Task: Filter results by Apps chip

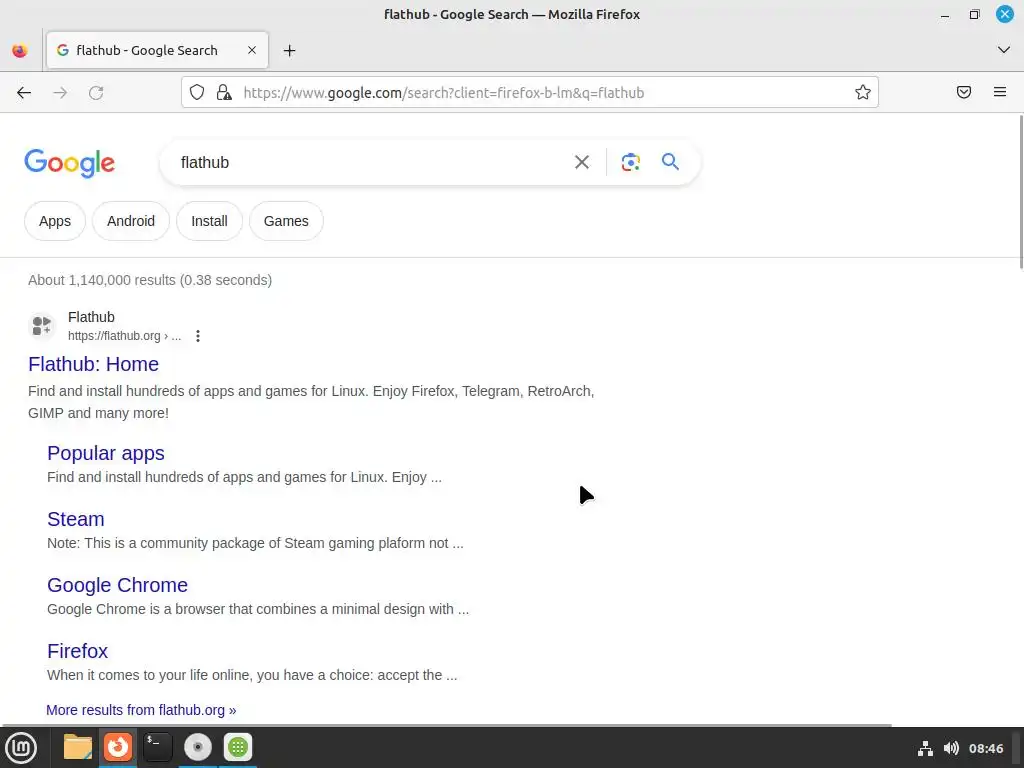Action: (55, 221)
